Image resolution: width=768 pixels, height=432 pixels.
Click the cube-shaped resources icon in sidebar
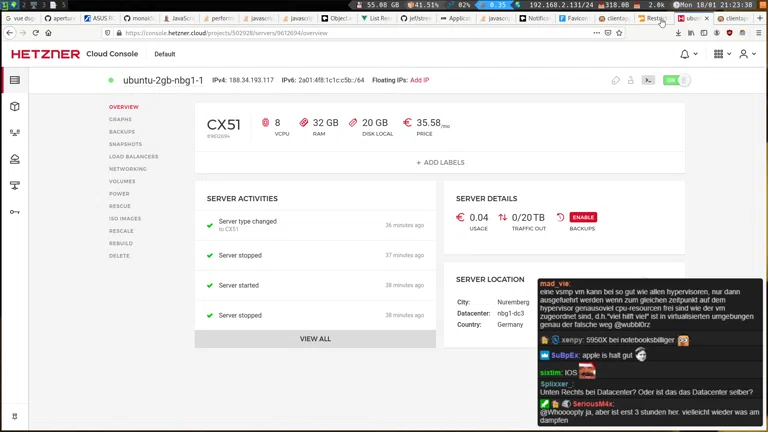click(x=15, y=106)
